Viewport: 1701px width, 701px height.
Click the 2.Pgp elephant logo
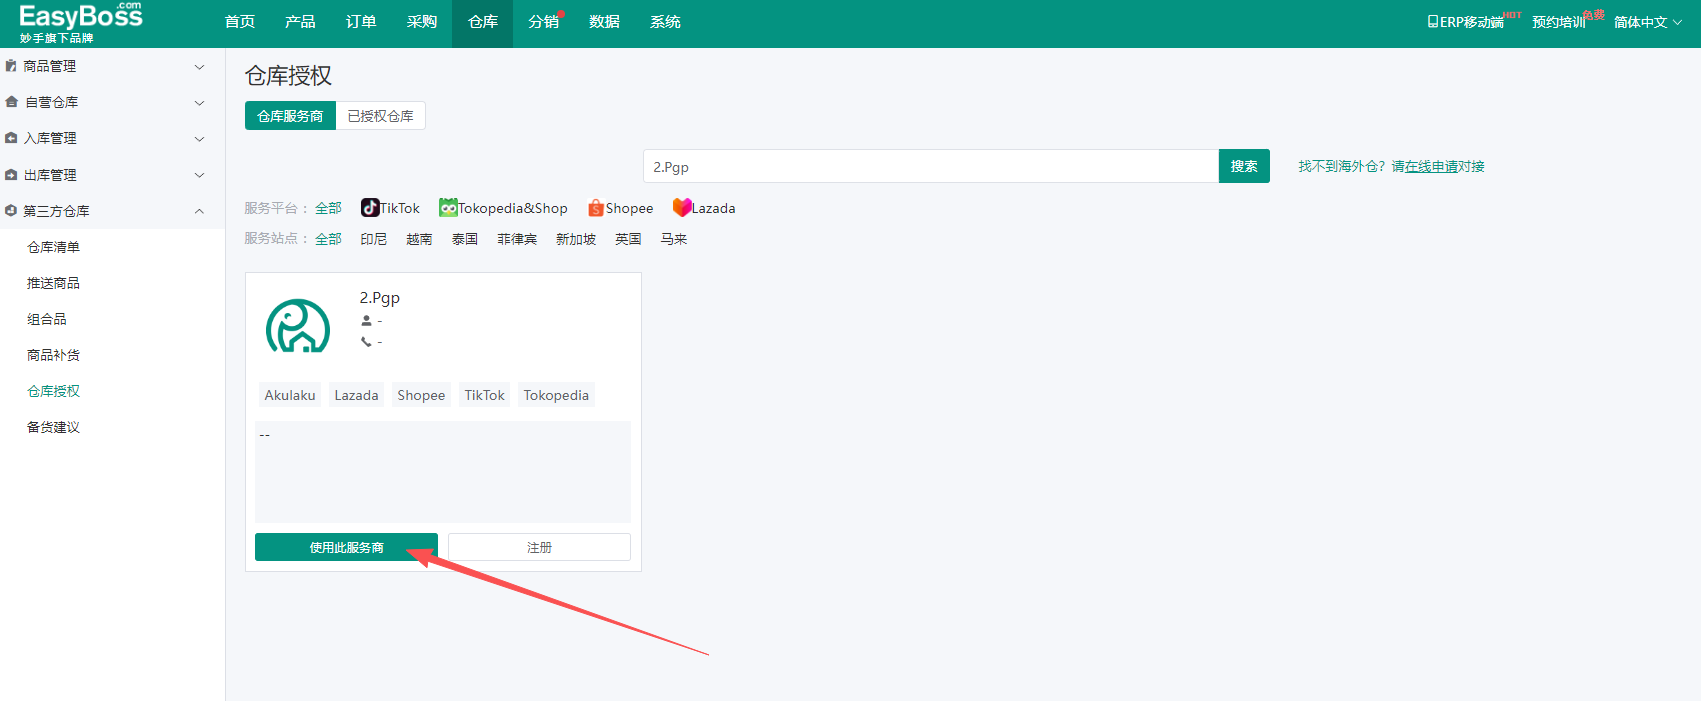point(298,326)
